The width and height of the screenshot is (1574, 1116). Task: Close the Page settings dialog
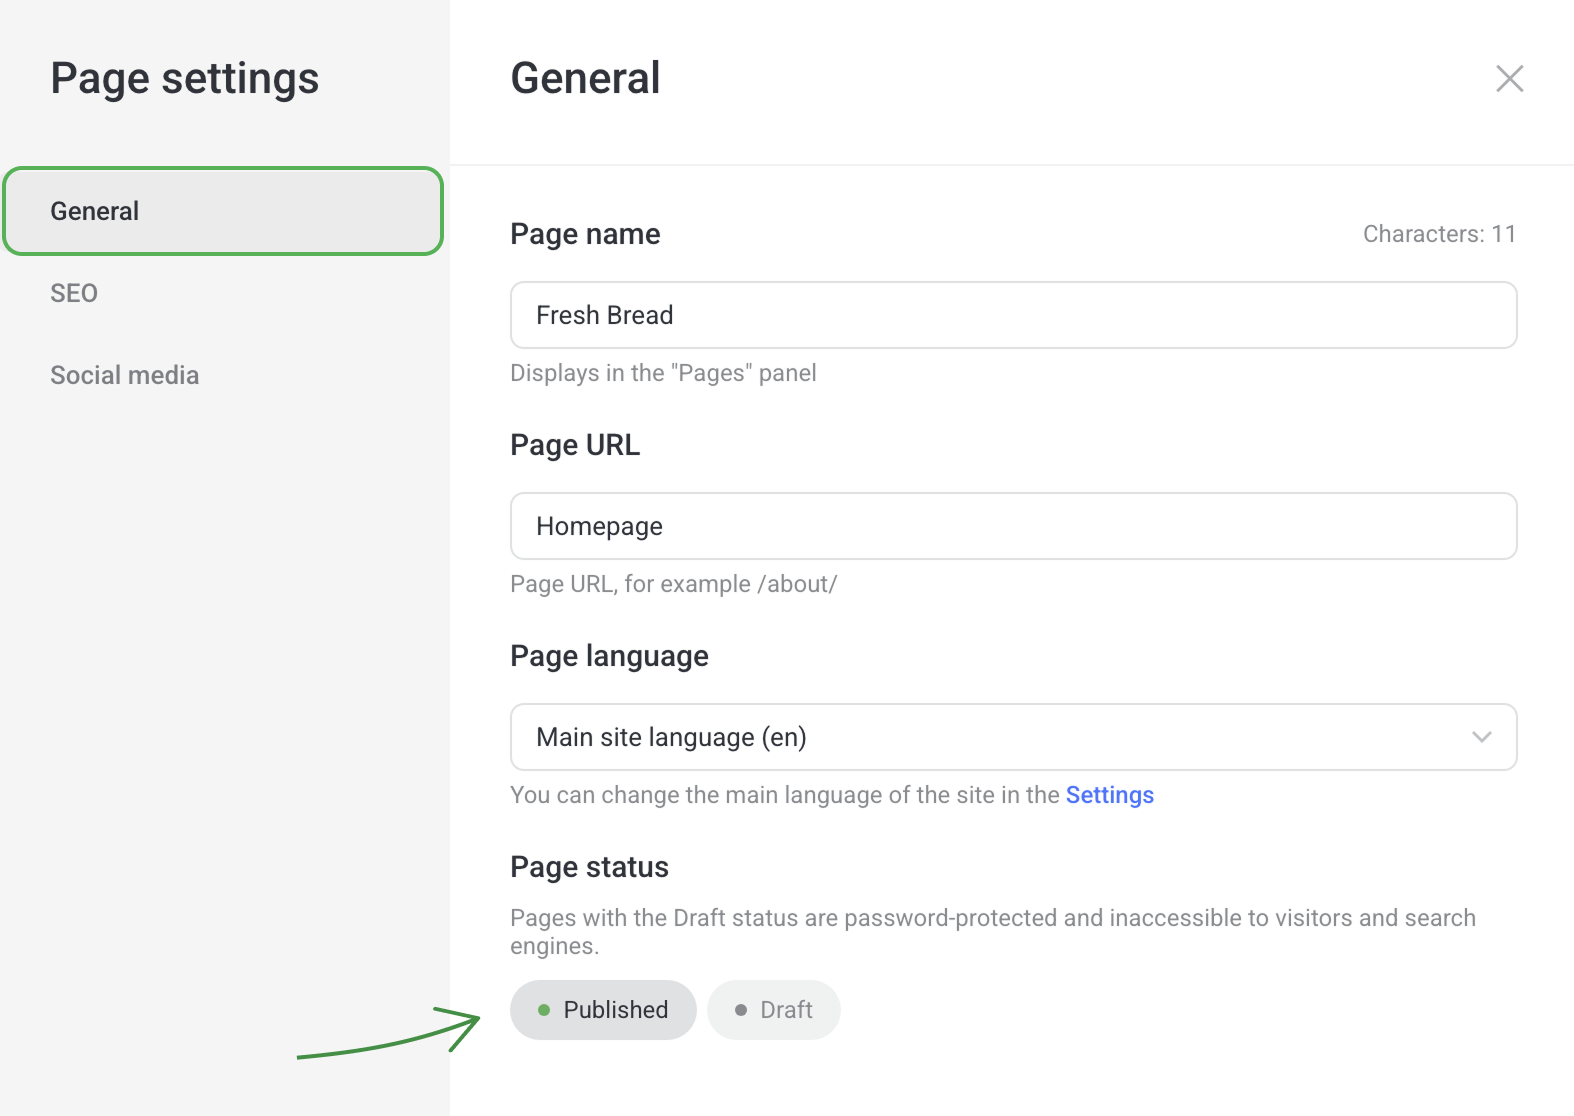(x=1509, y=79)
